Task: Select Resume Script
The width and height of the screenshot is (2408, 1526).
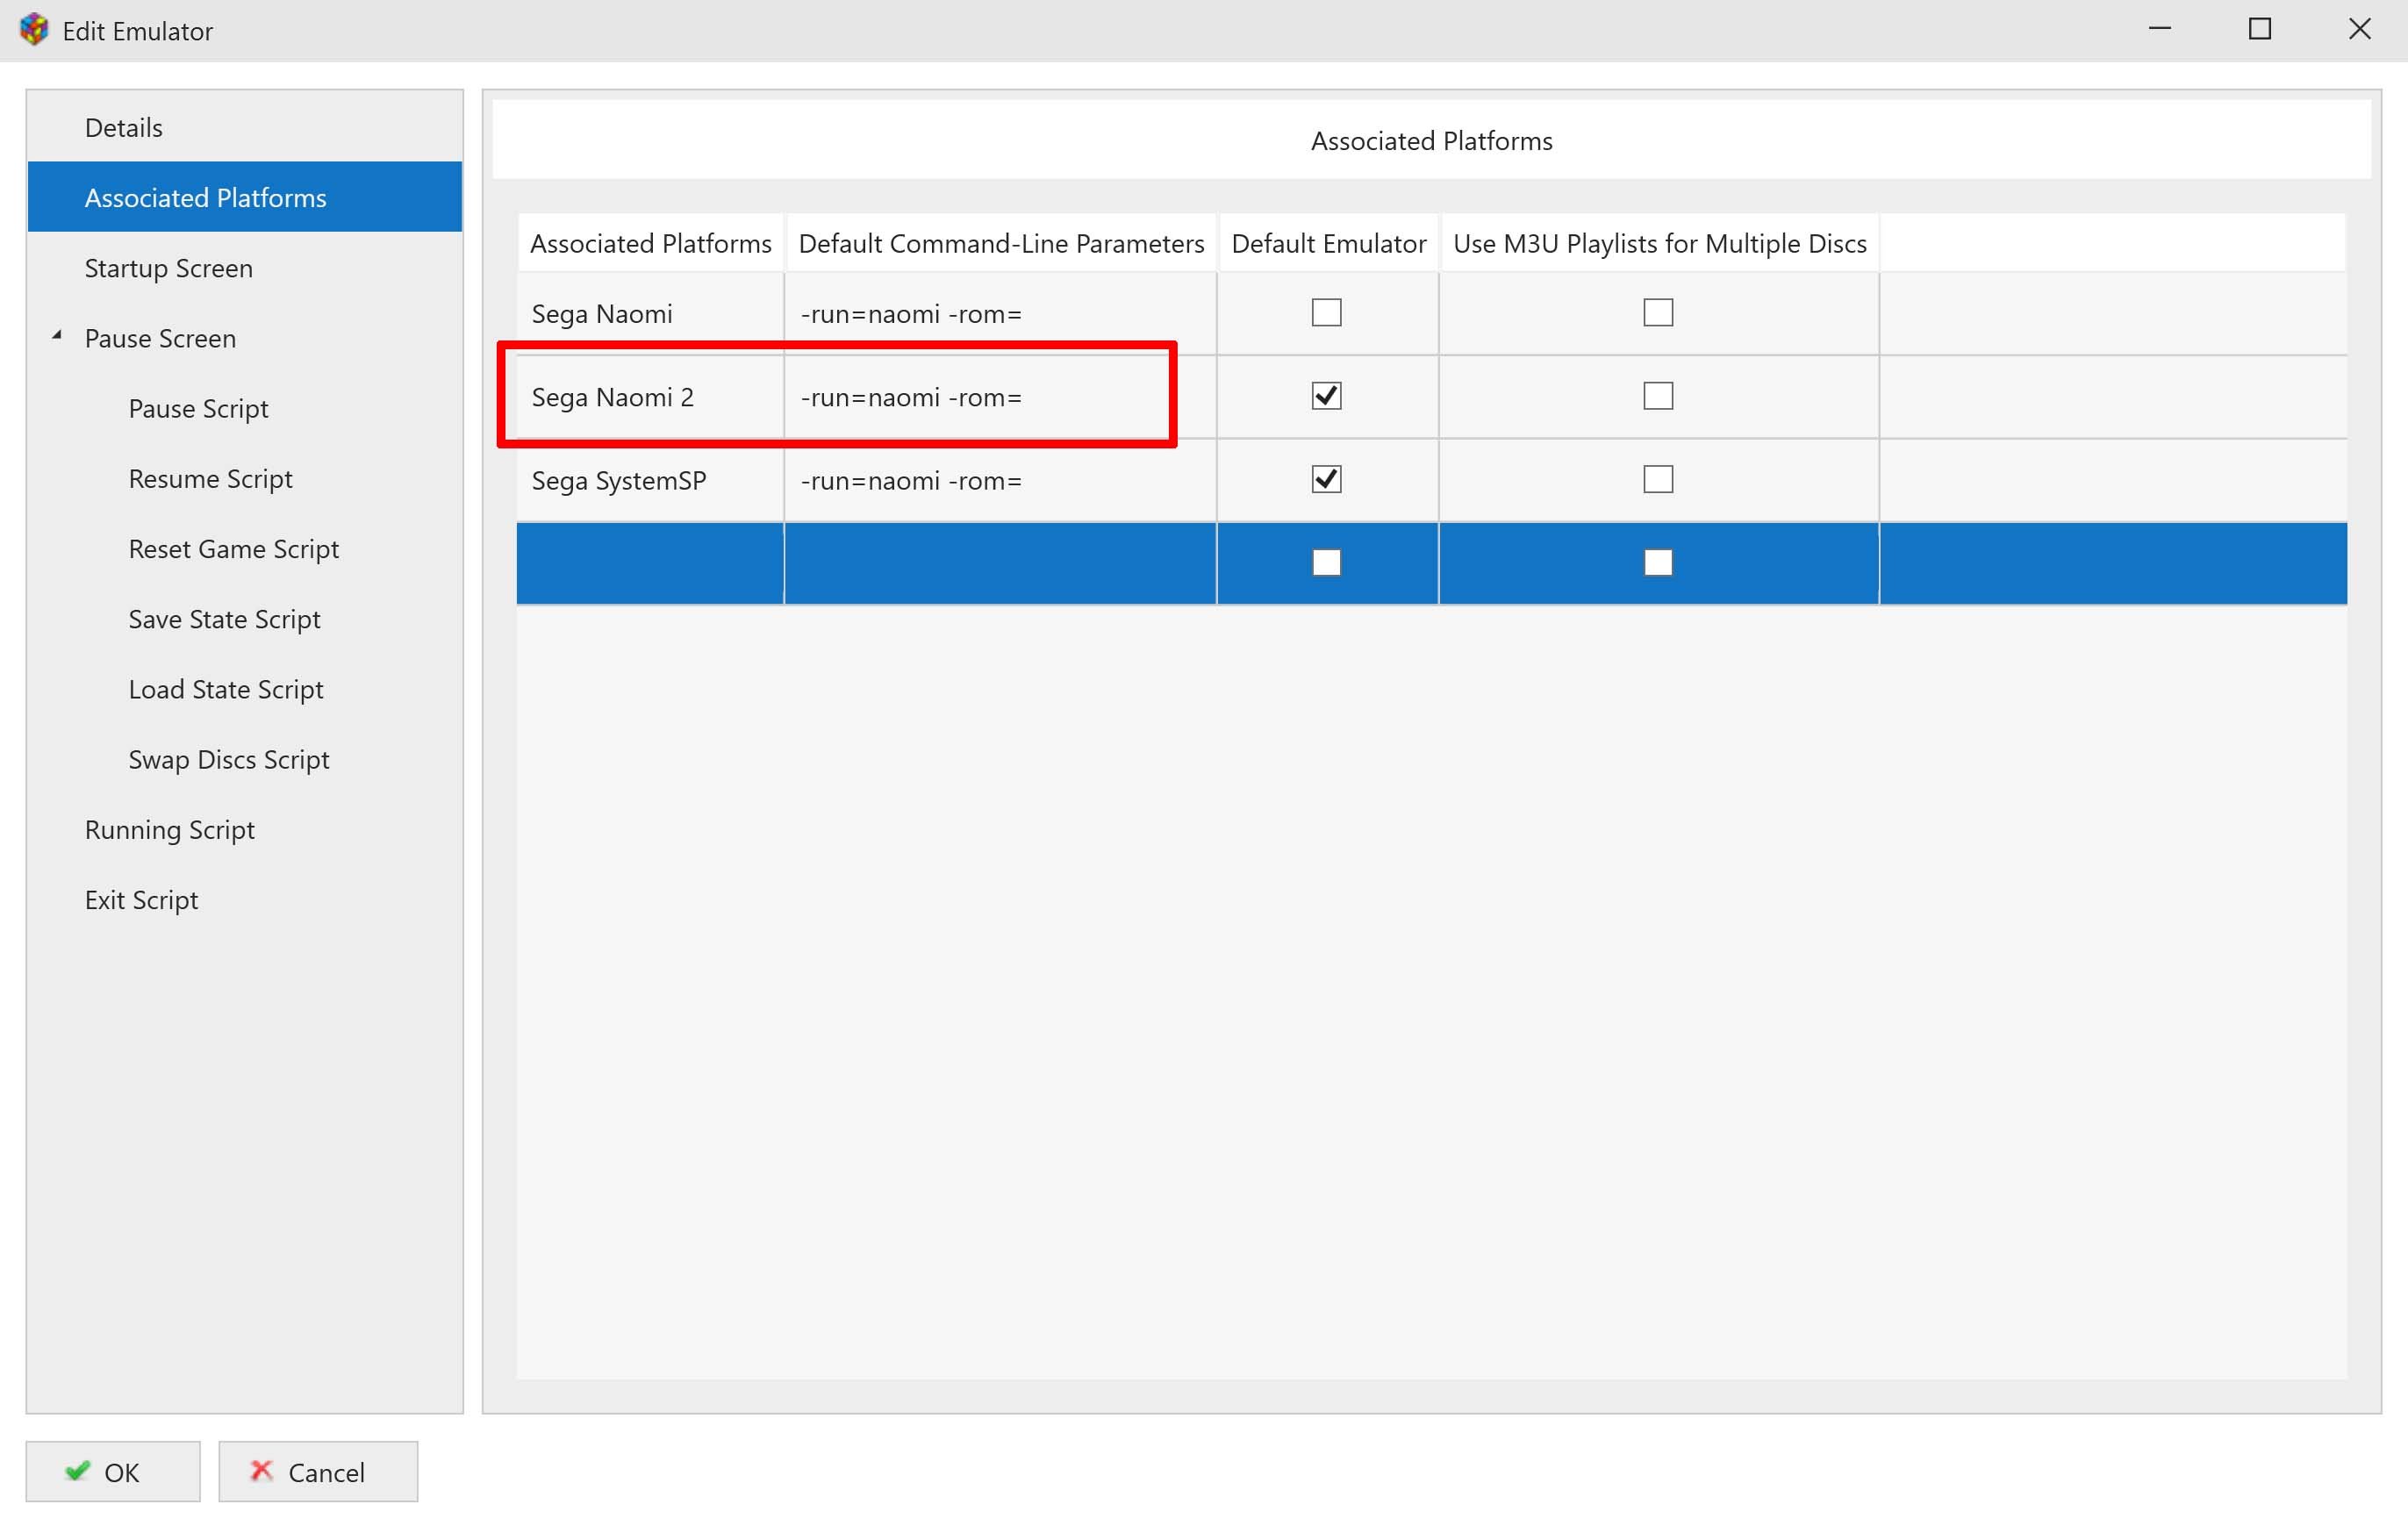Action: coord(210,478)
